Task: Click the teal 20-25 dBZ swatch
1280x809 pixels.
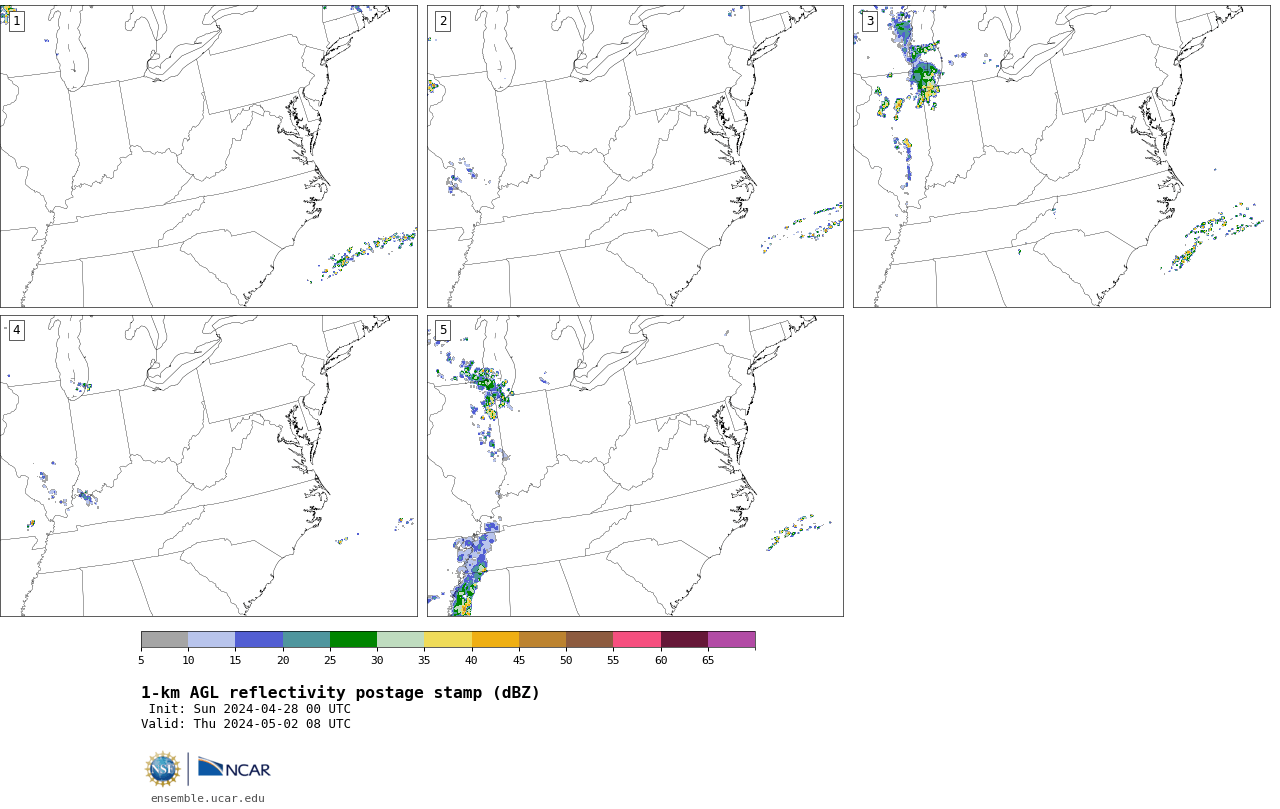Action: coord(306,640)
